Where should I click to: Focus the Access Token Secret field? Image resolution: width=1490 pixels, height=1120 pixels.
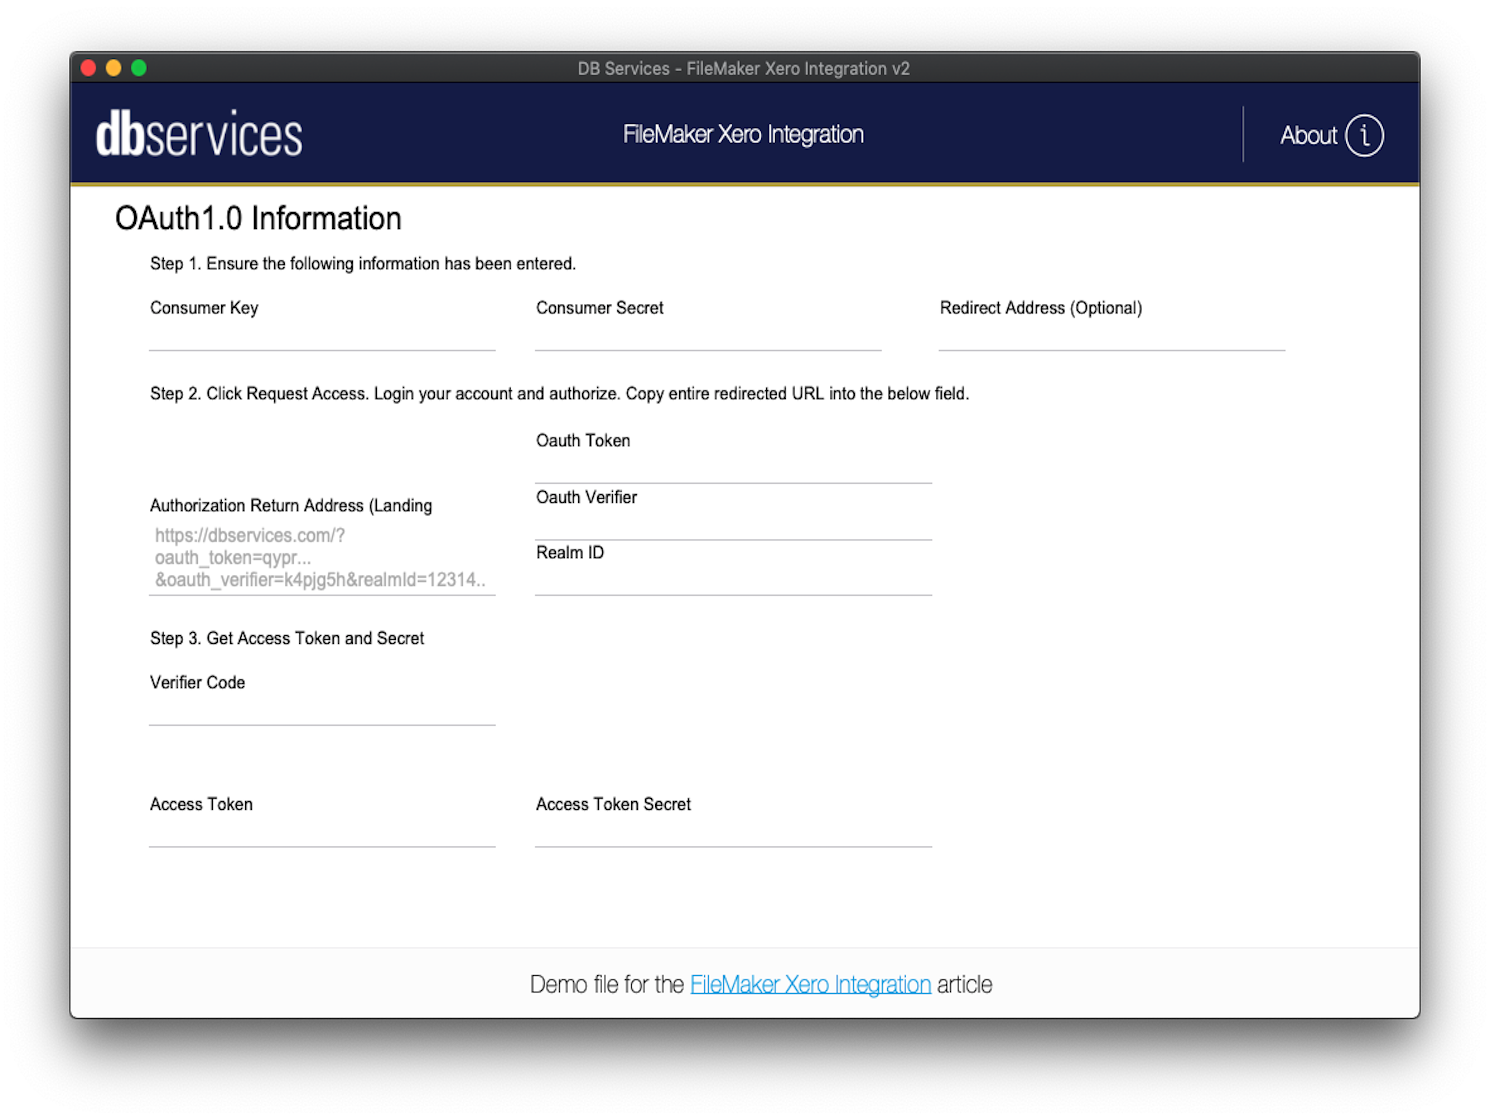pyautogui.click(x=733, y=833)
